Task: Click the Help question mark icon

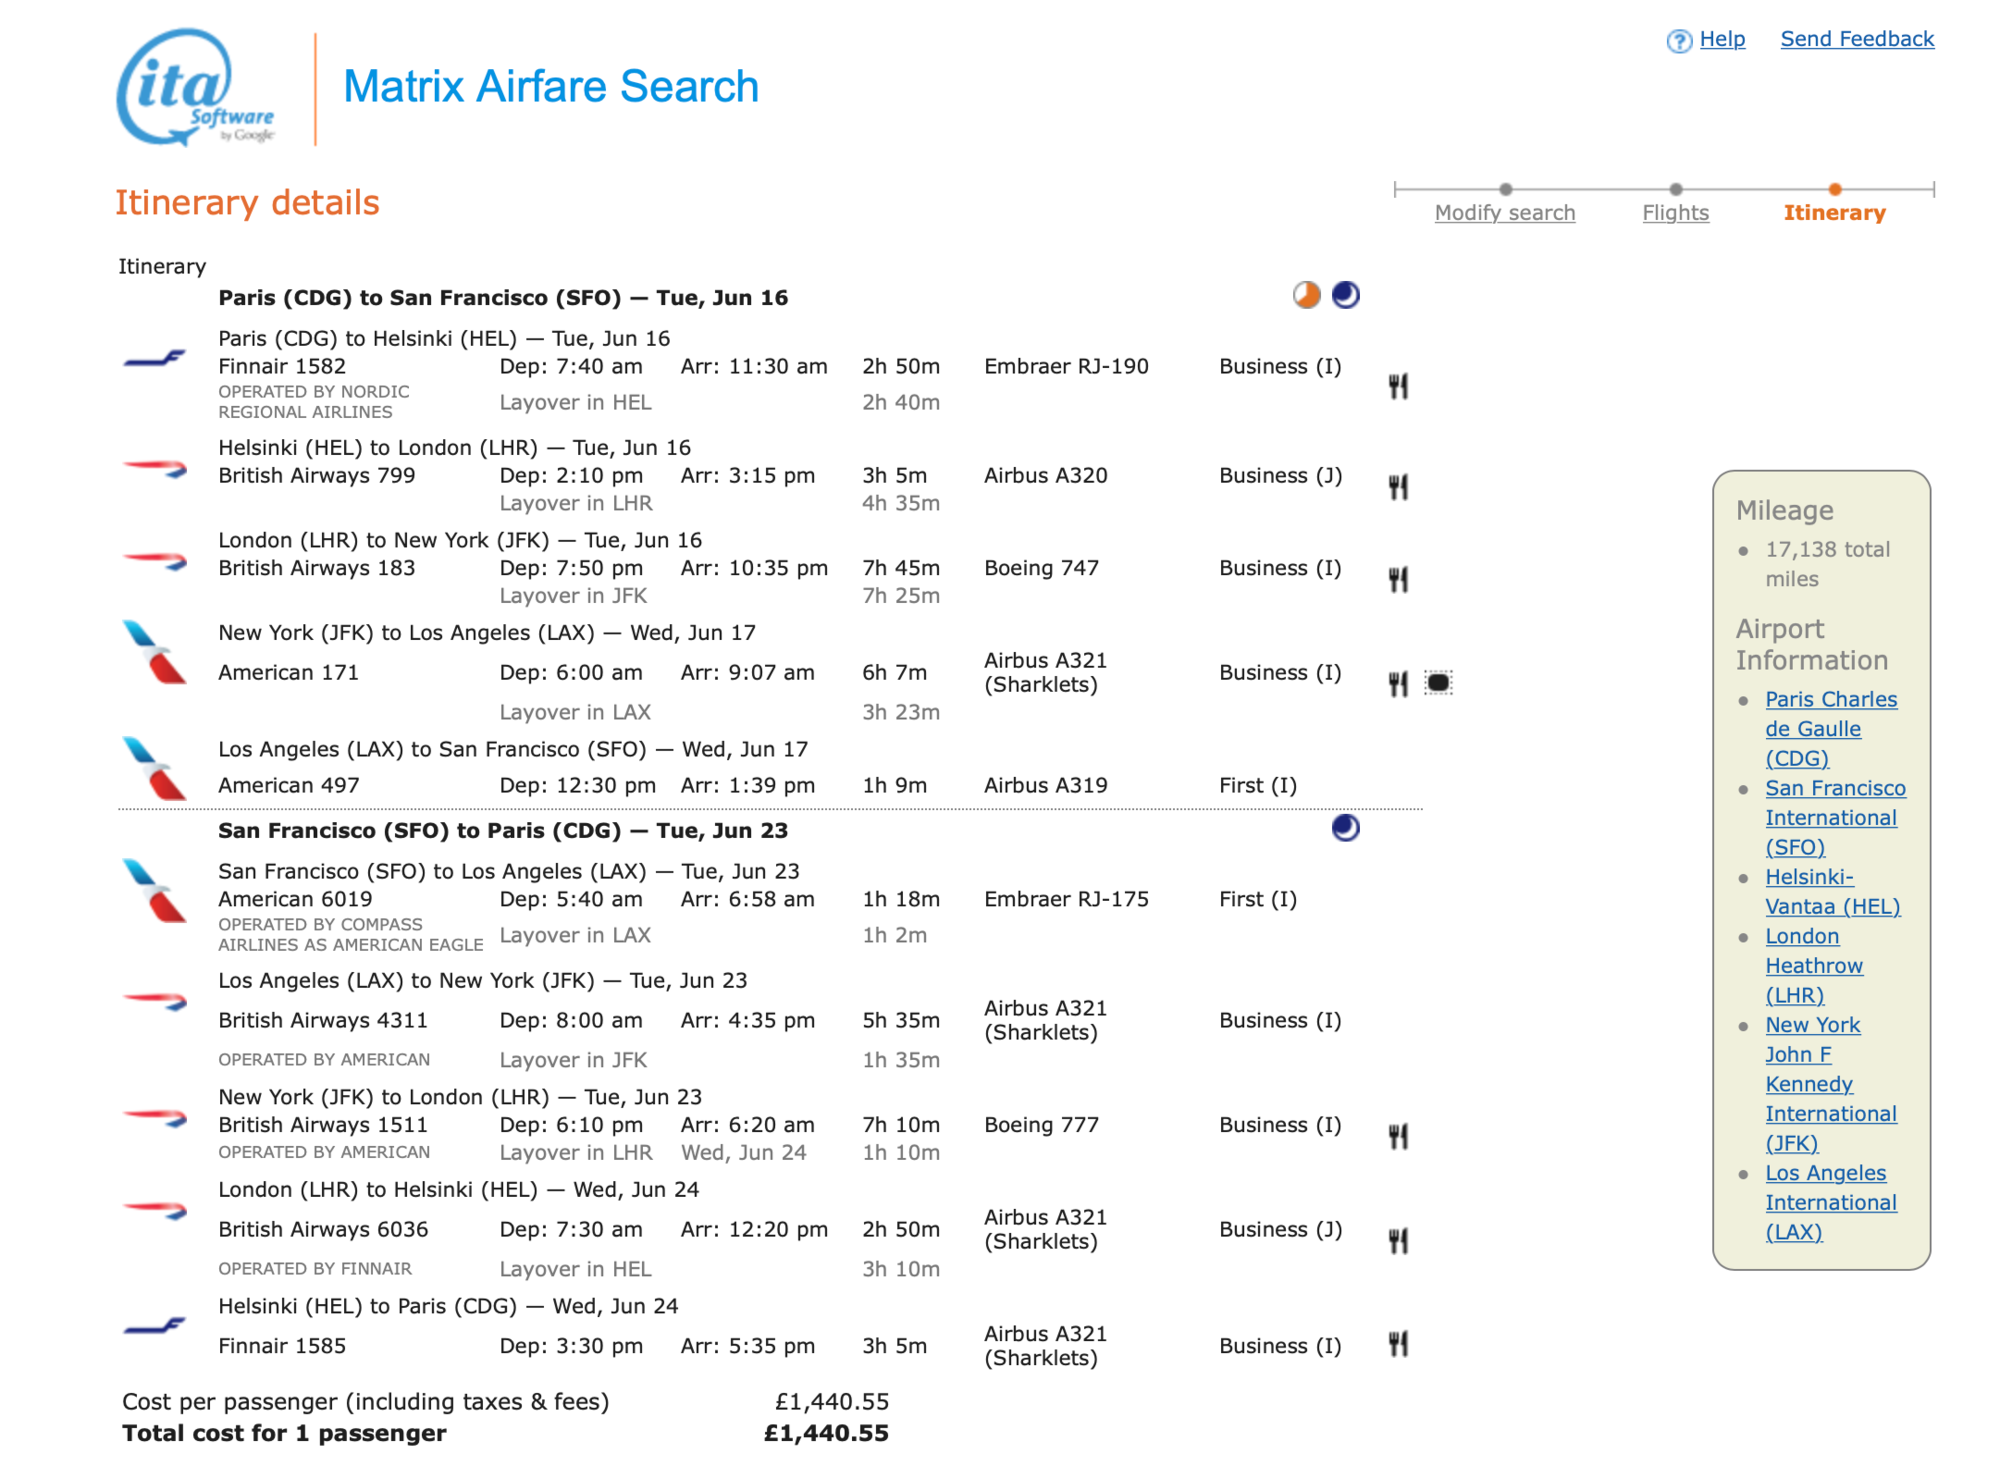Action: click(1679, 40)
